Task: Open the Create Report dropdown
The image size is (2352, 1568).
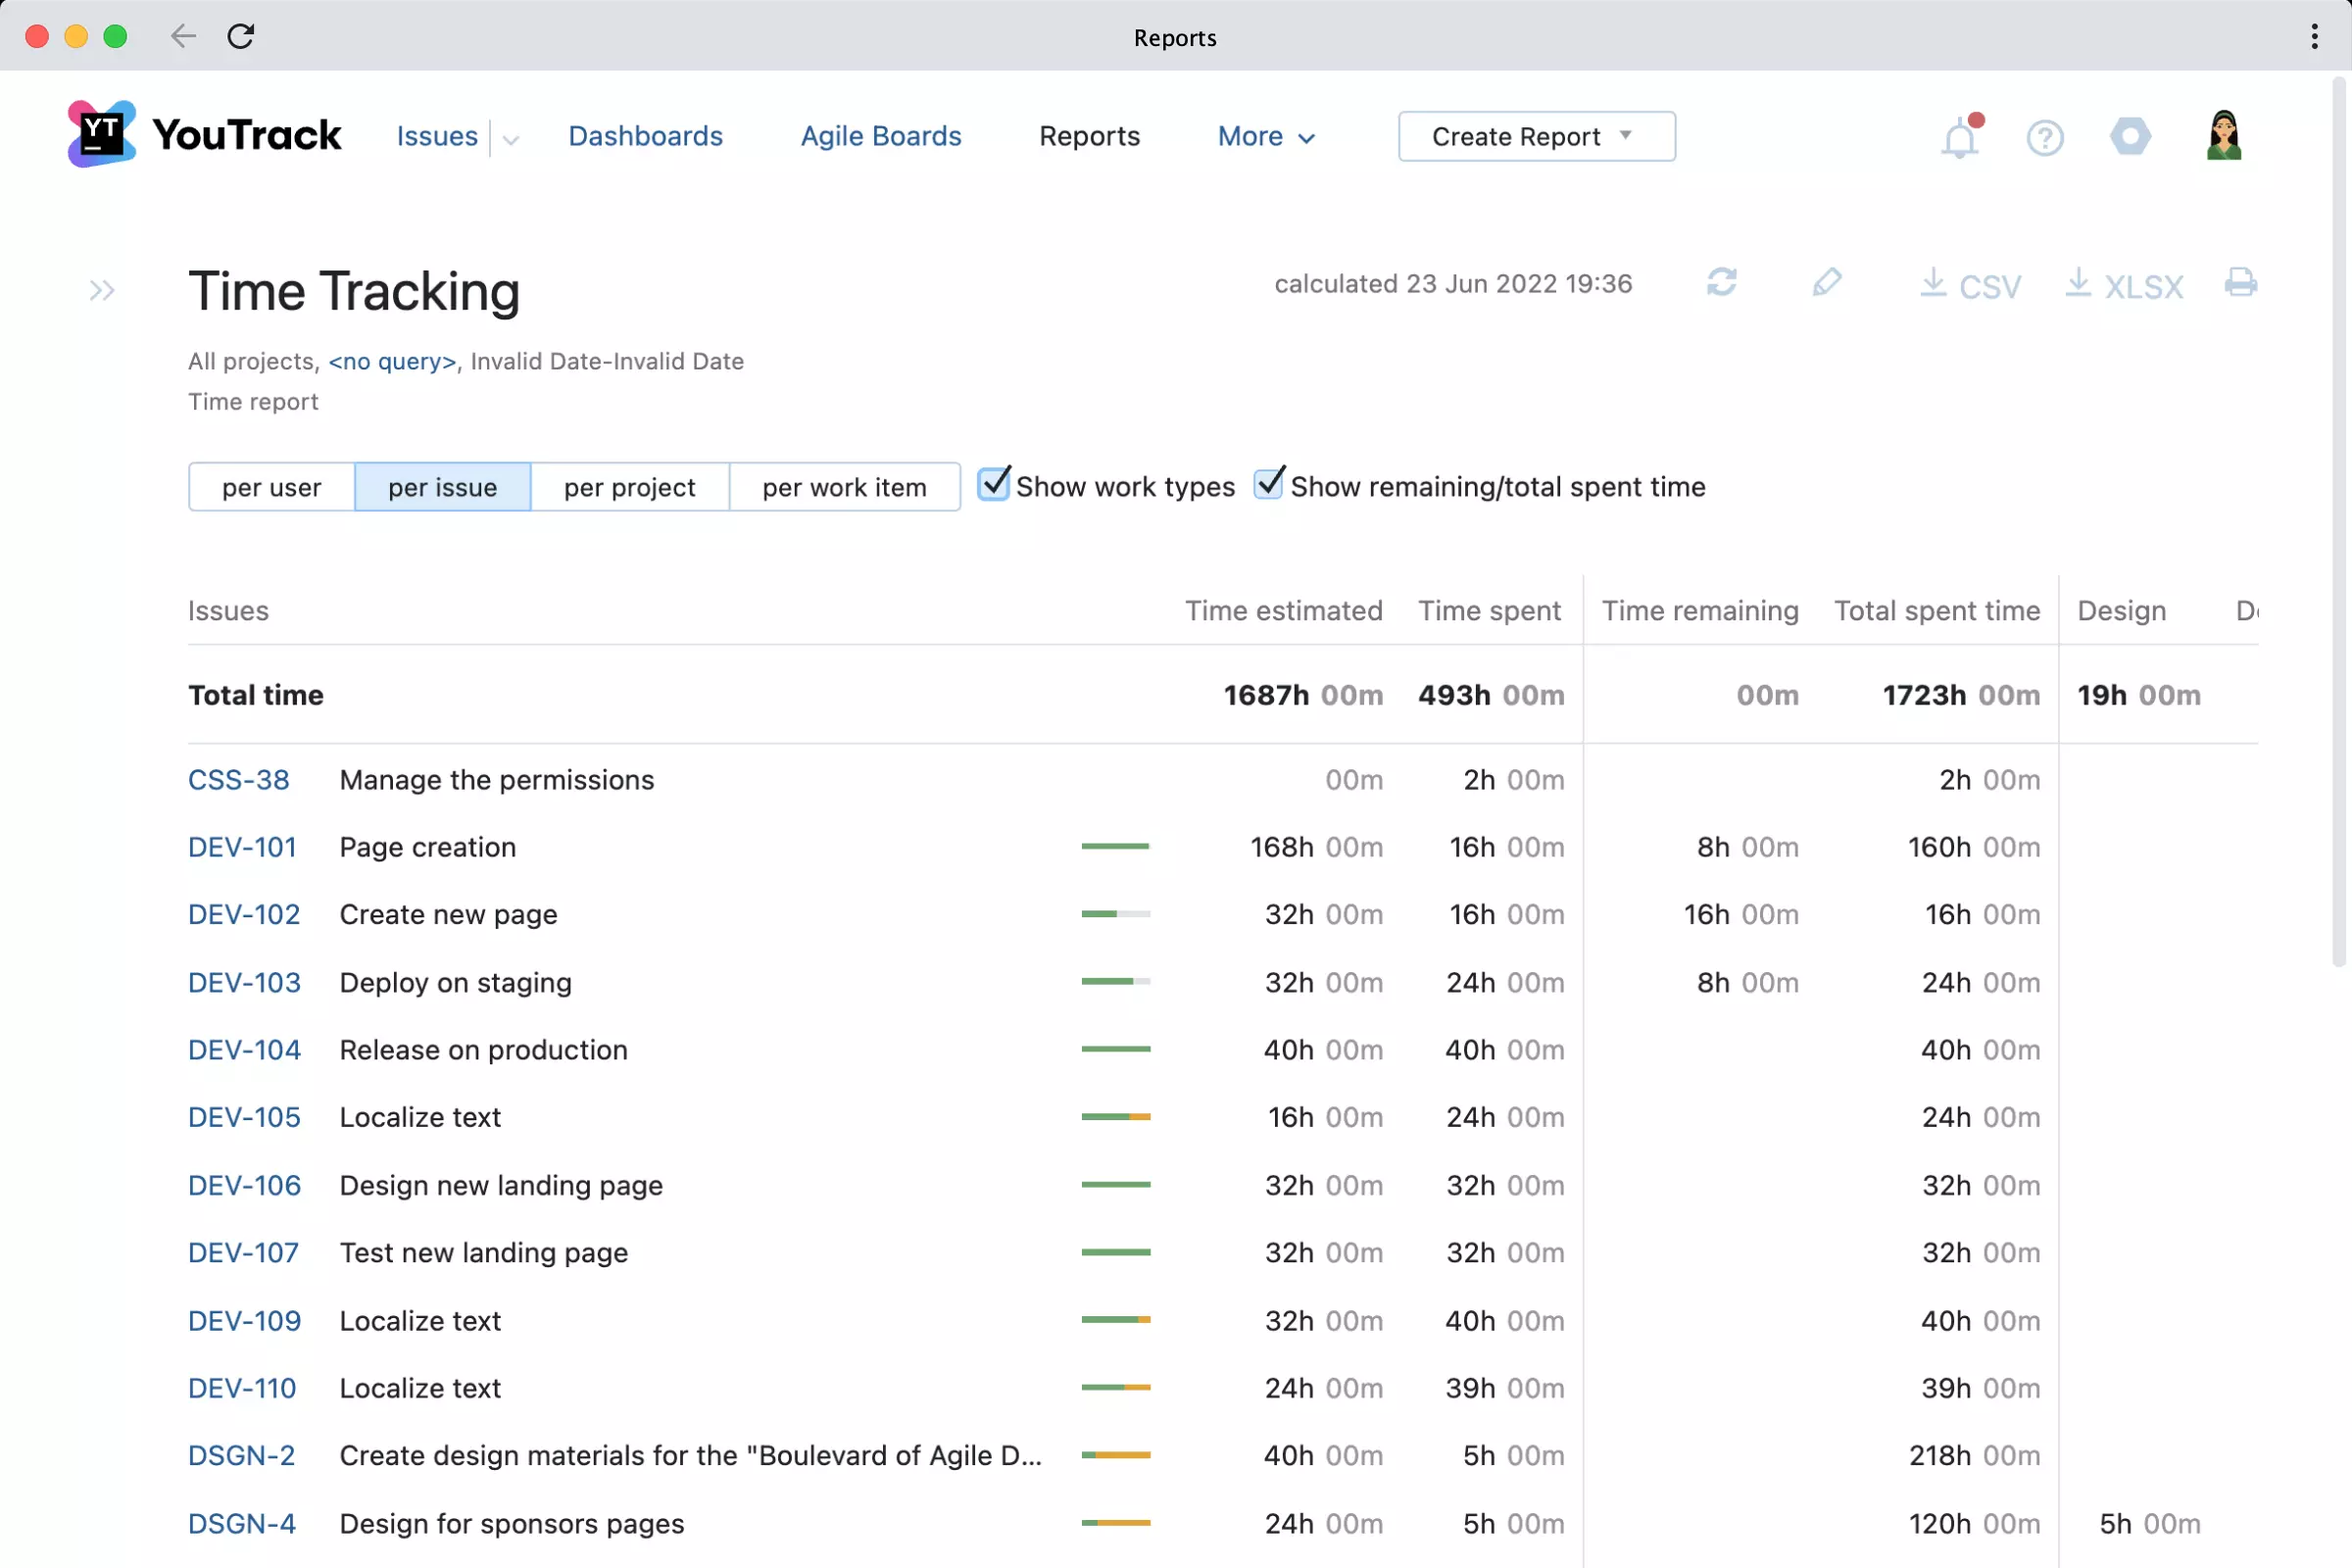Action: coord(1626,135)
